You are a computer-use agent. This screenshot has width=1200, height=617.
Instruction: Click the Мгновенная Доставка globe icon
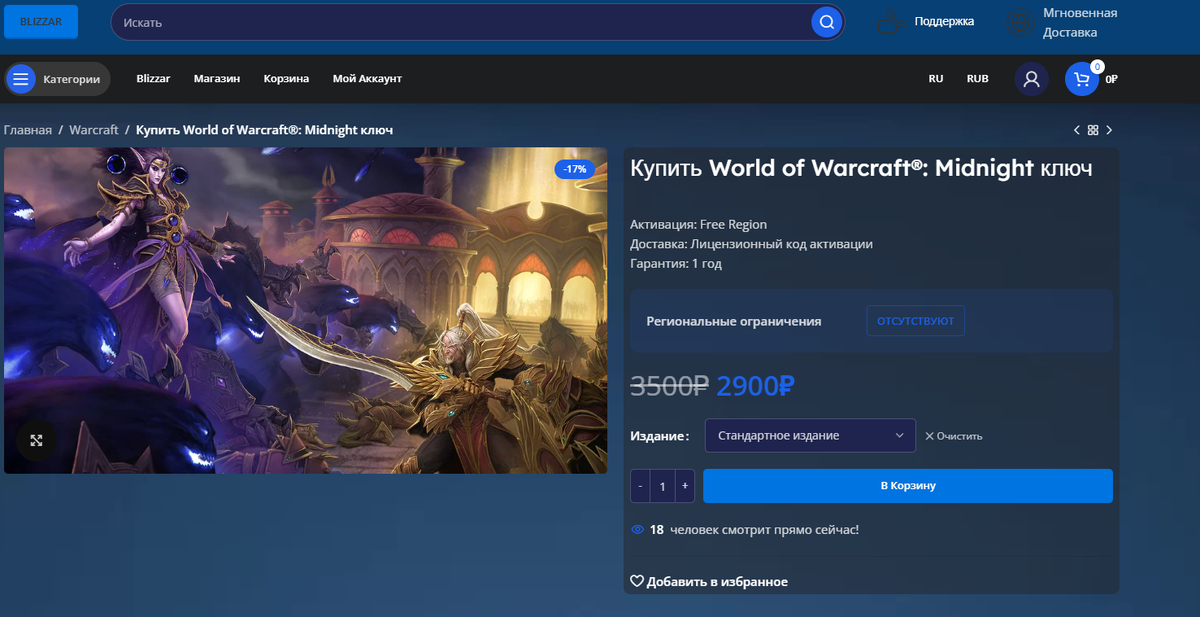point(1019,22)
